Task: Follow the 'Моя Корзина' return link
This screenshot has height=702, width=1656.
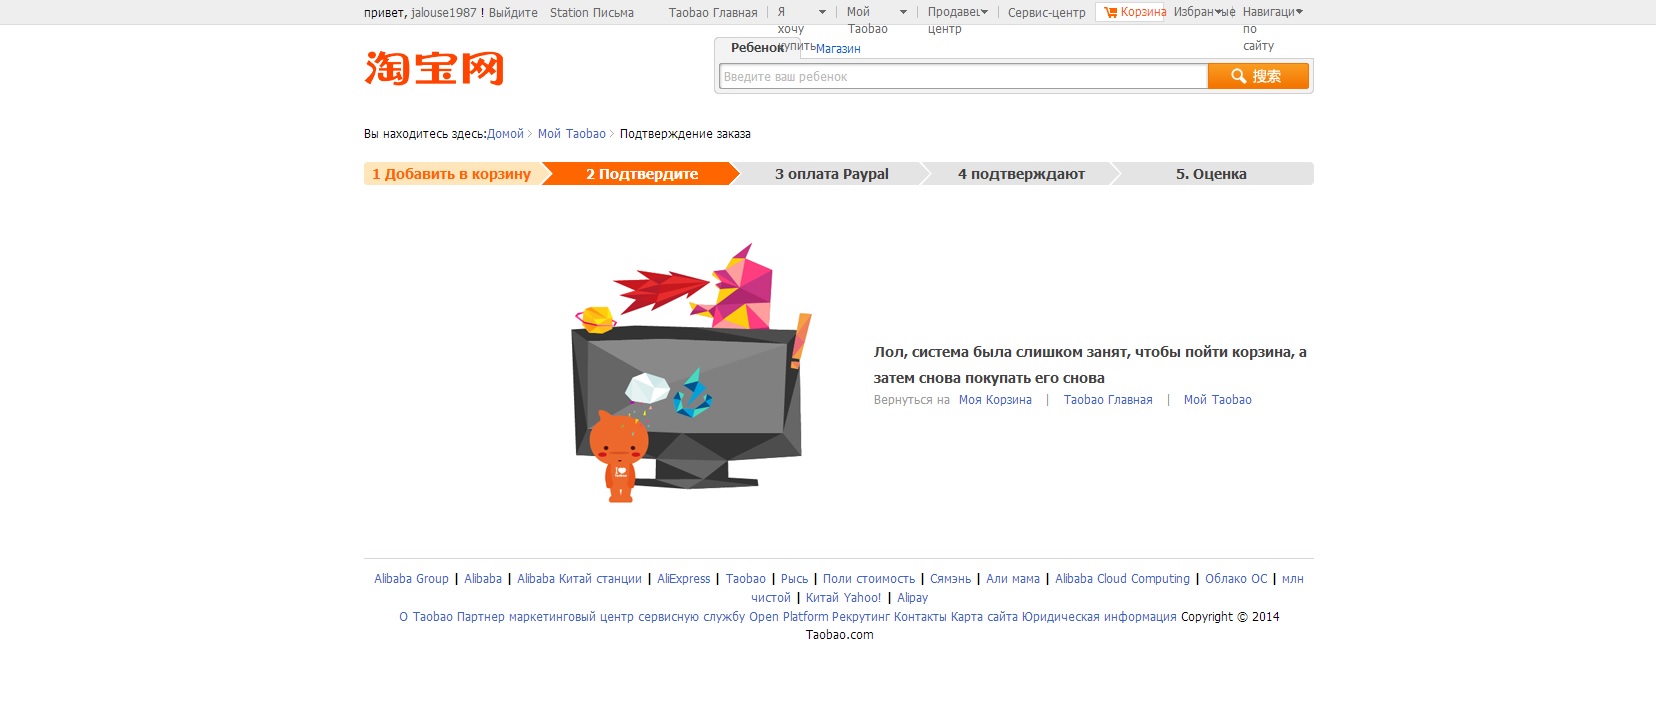Action: point(995,400)
